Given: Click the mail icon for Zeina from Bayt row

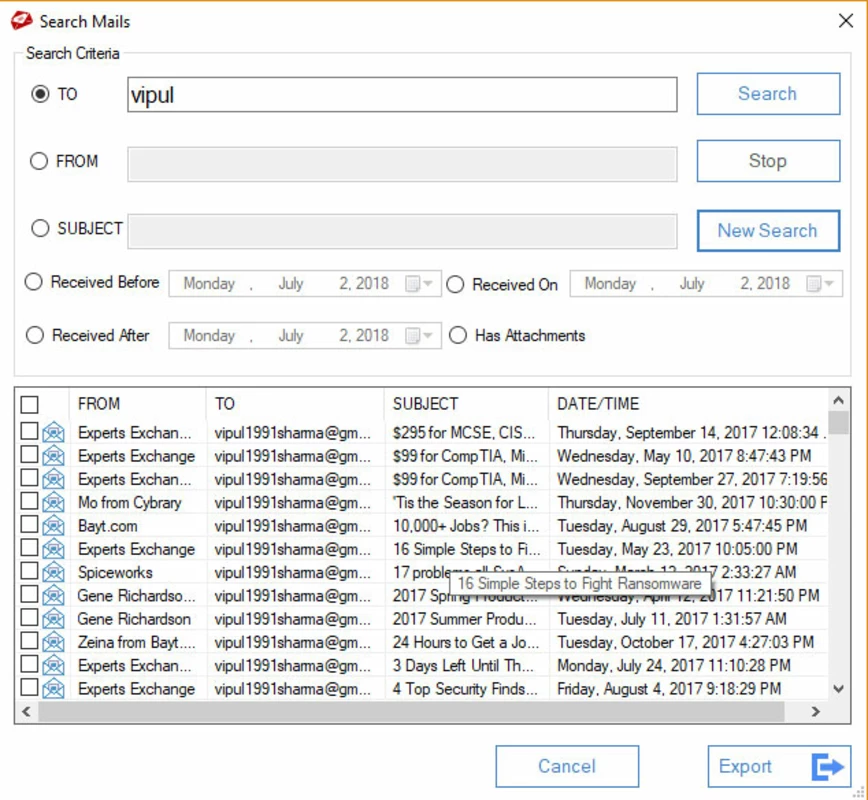Looking at the screenshot, I should [54, 642].
